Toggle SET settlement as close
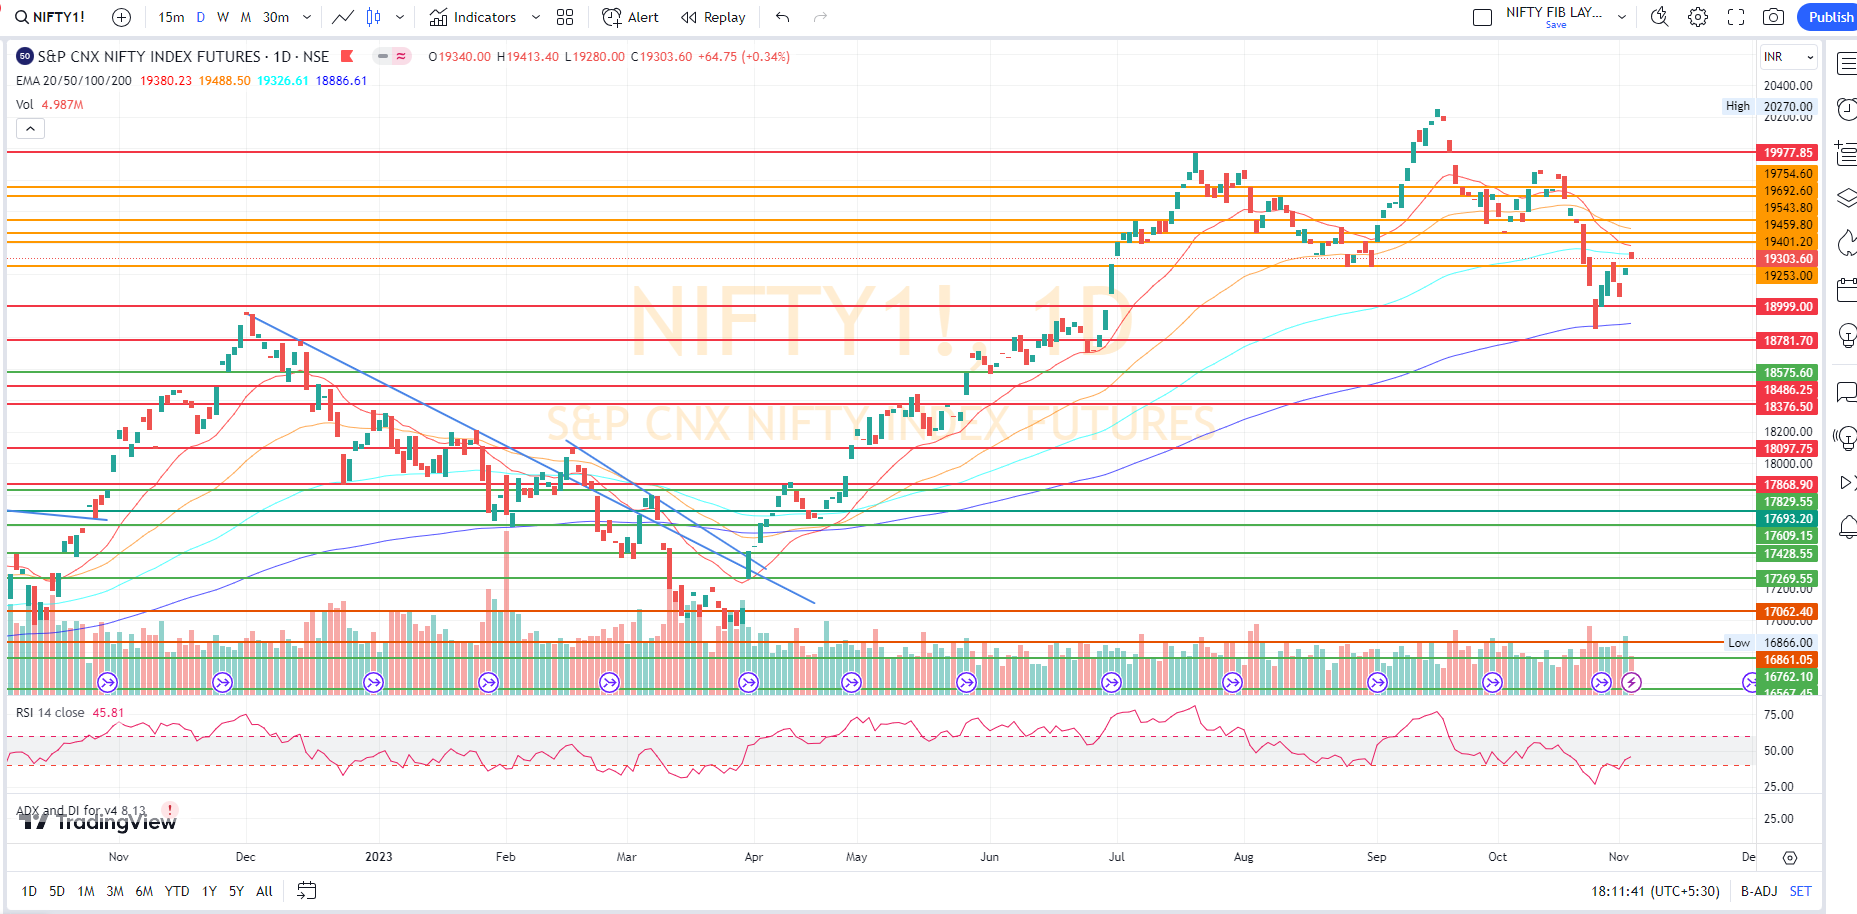1857x914 pixels. [1800, 891]
